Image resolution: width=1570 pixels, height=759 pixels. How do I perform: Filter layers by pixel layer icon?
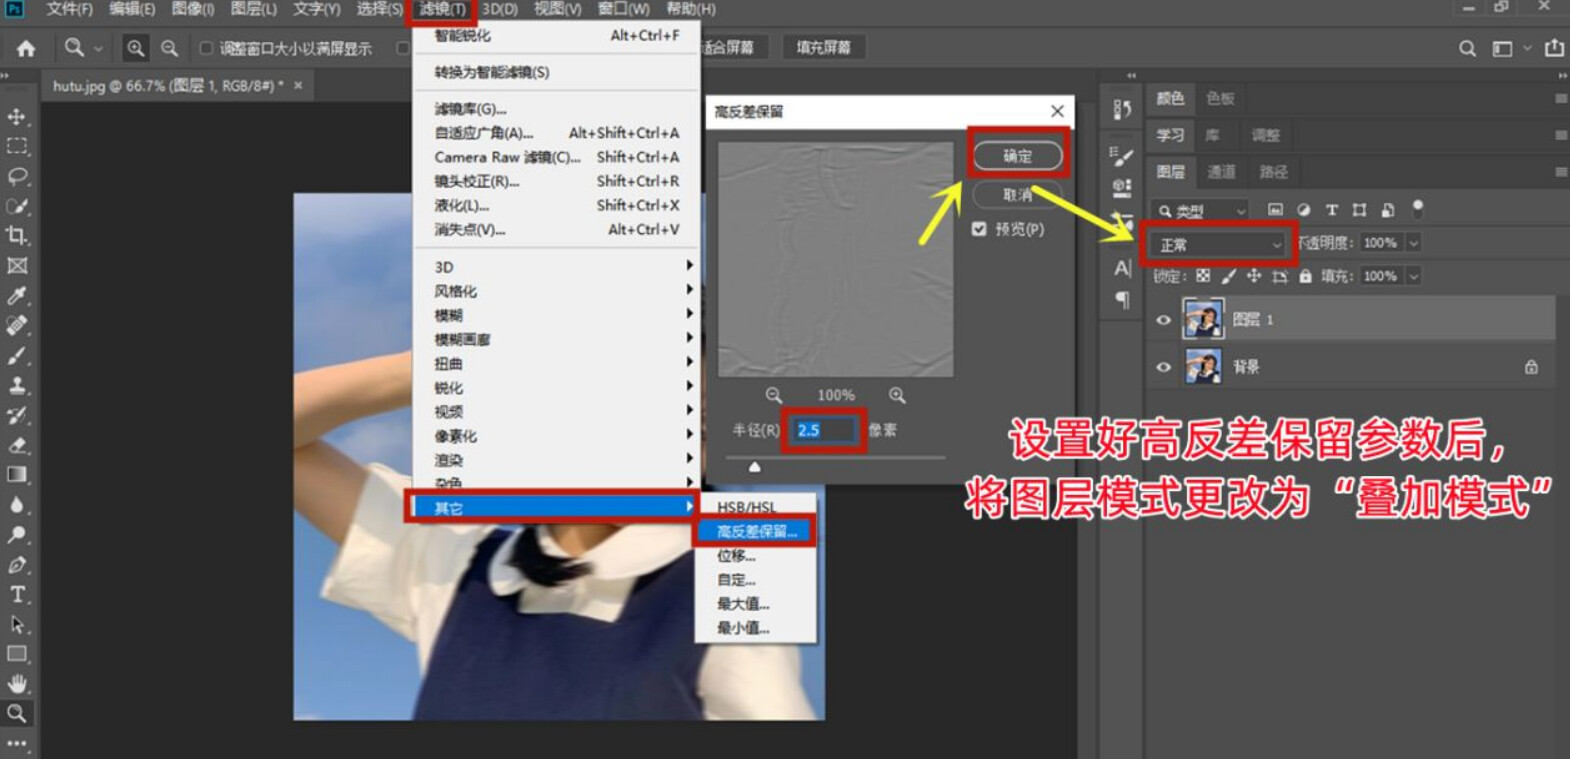tap(1275, 210)
